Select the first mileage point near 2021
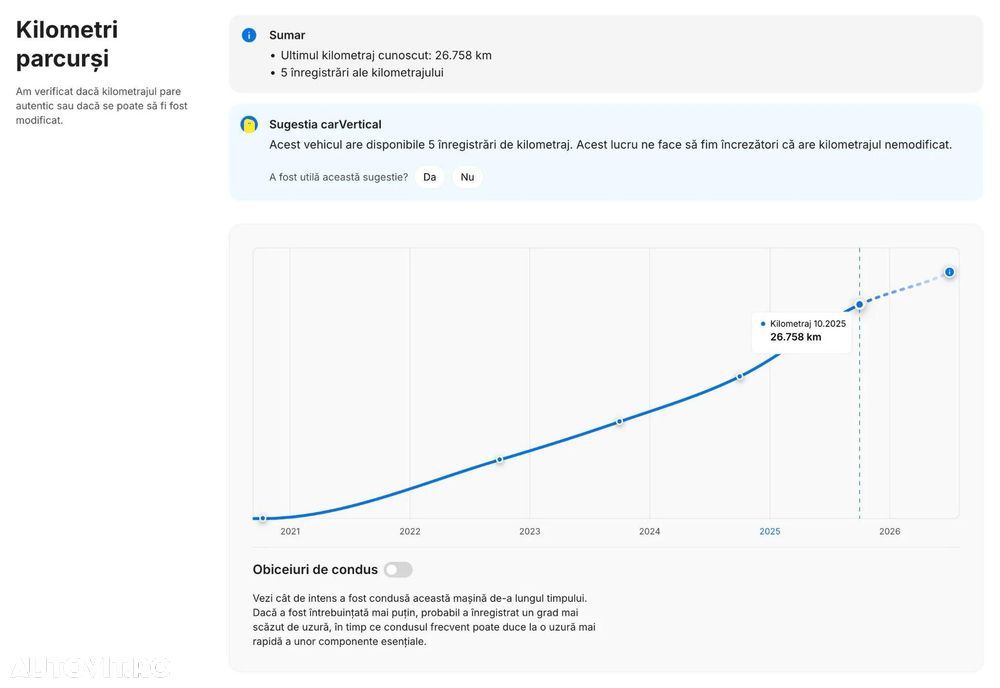 tap(263, 518)
